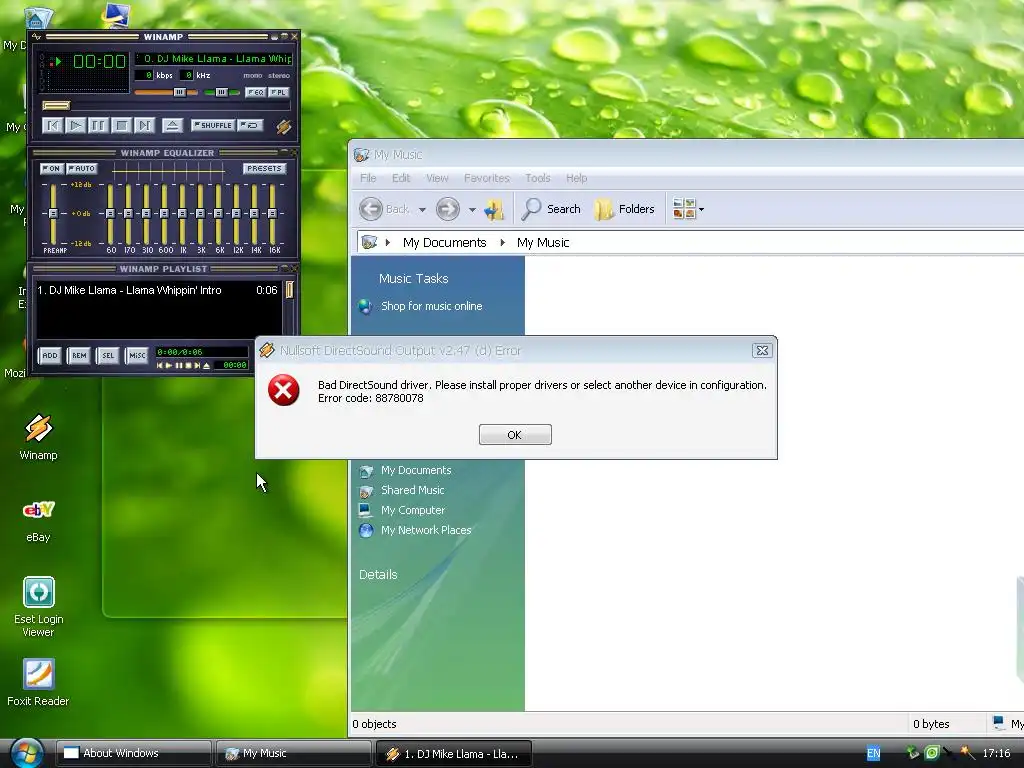Switch to About Windows taskbar button

[x=133, y=754]
